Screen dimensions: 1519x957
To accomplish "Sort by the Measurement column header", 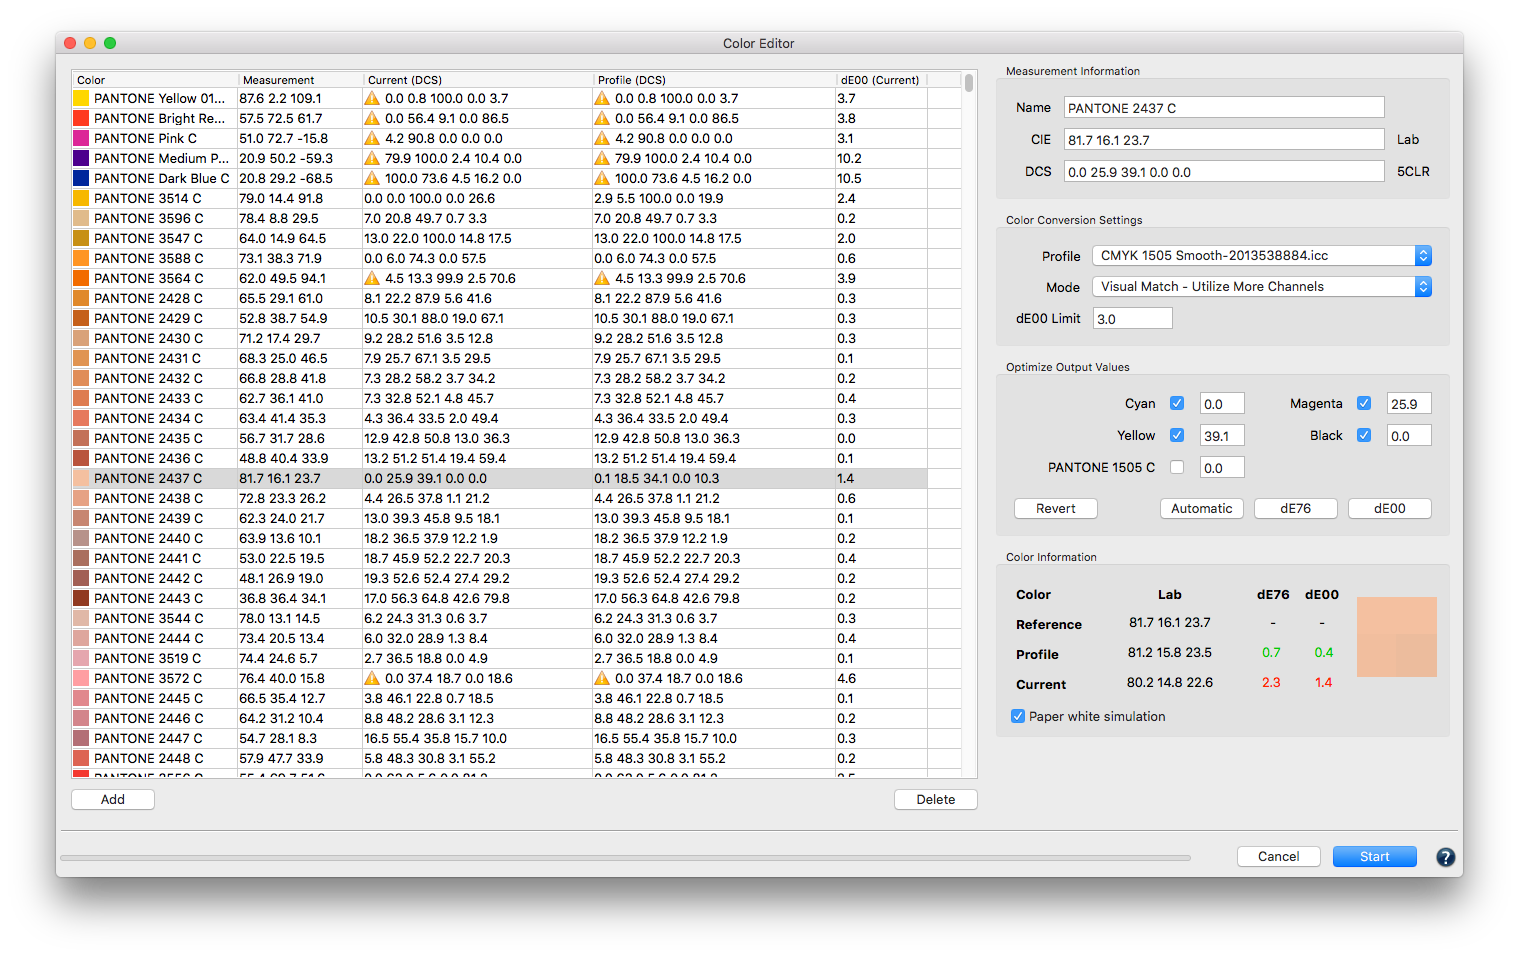I will (301, 80).
